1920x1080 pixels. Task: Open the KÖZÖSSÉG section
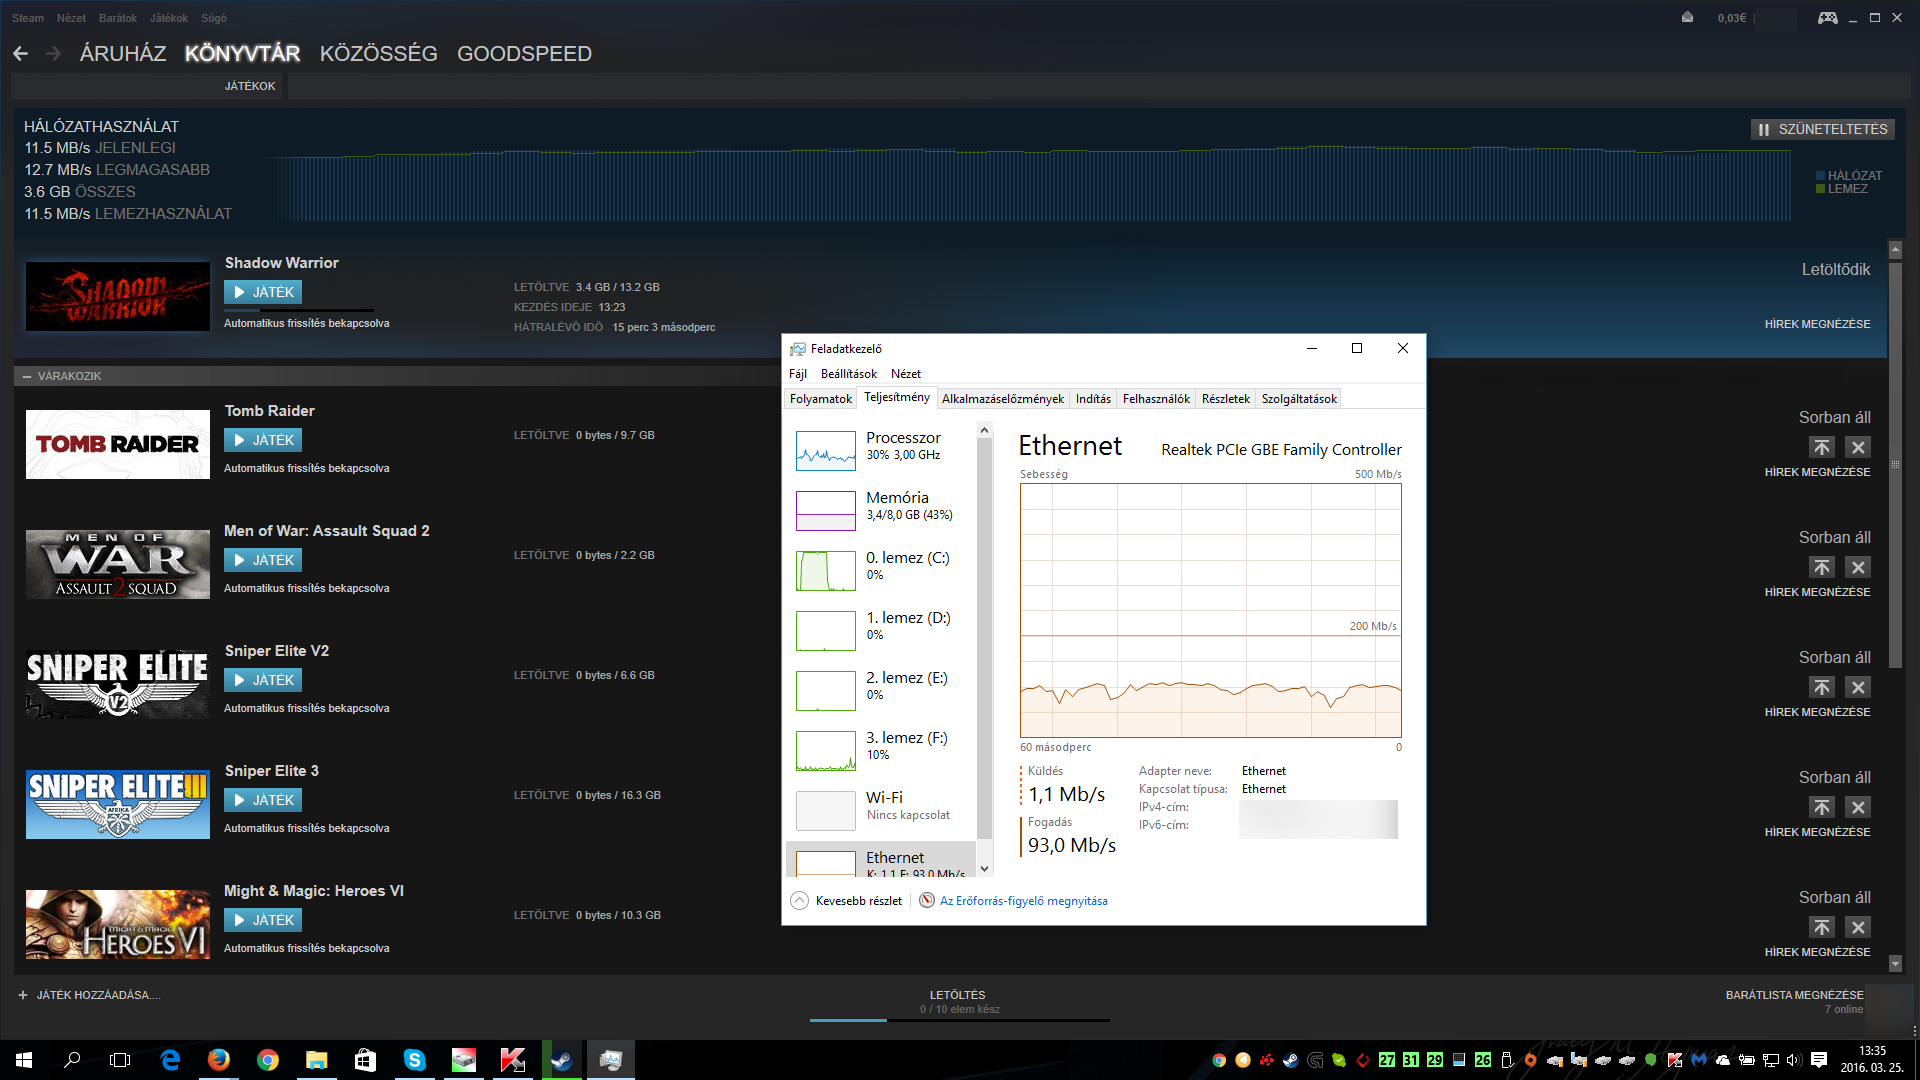pyautogui.click(x=379, y=54)
